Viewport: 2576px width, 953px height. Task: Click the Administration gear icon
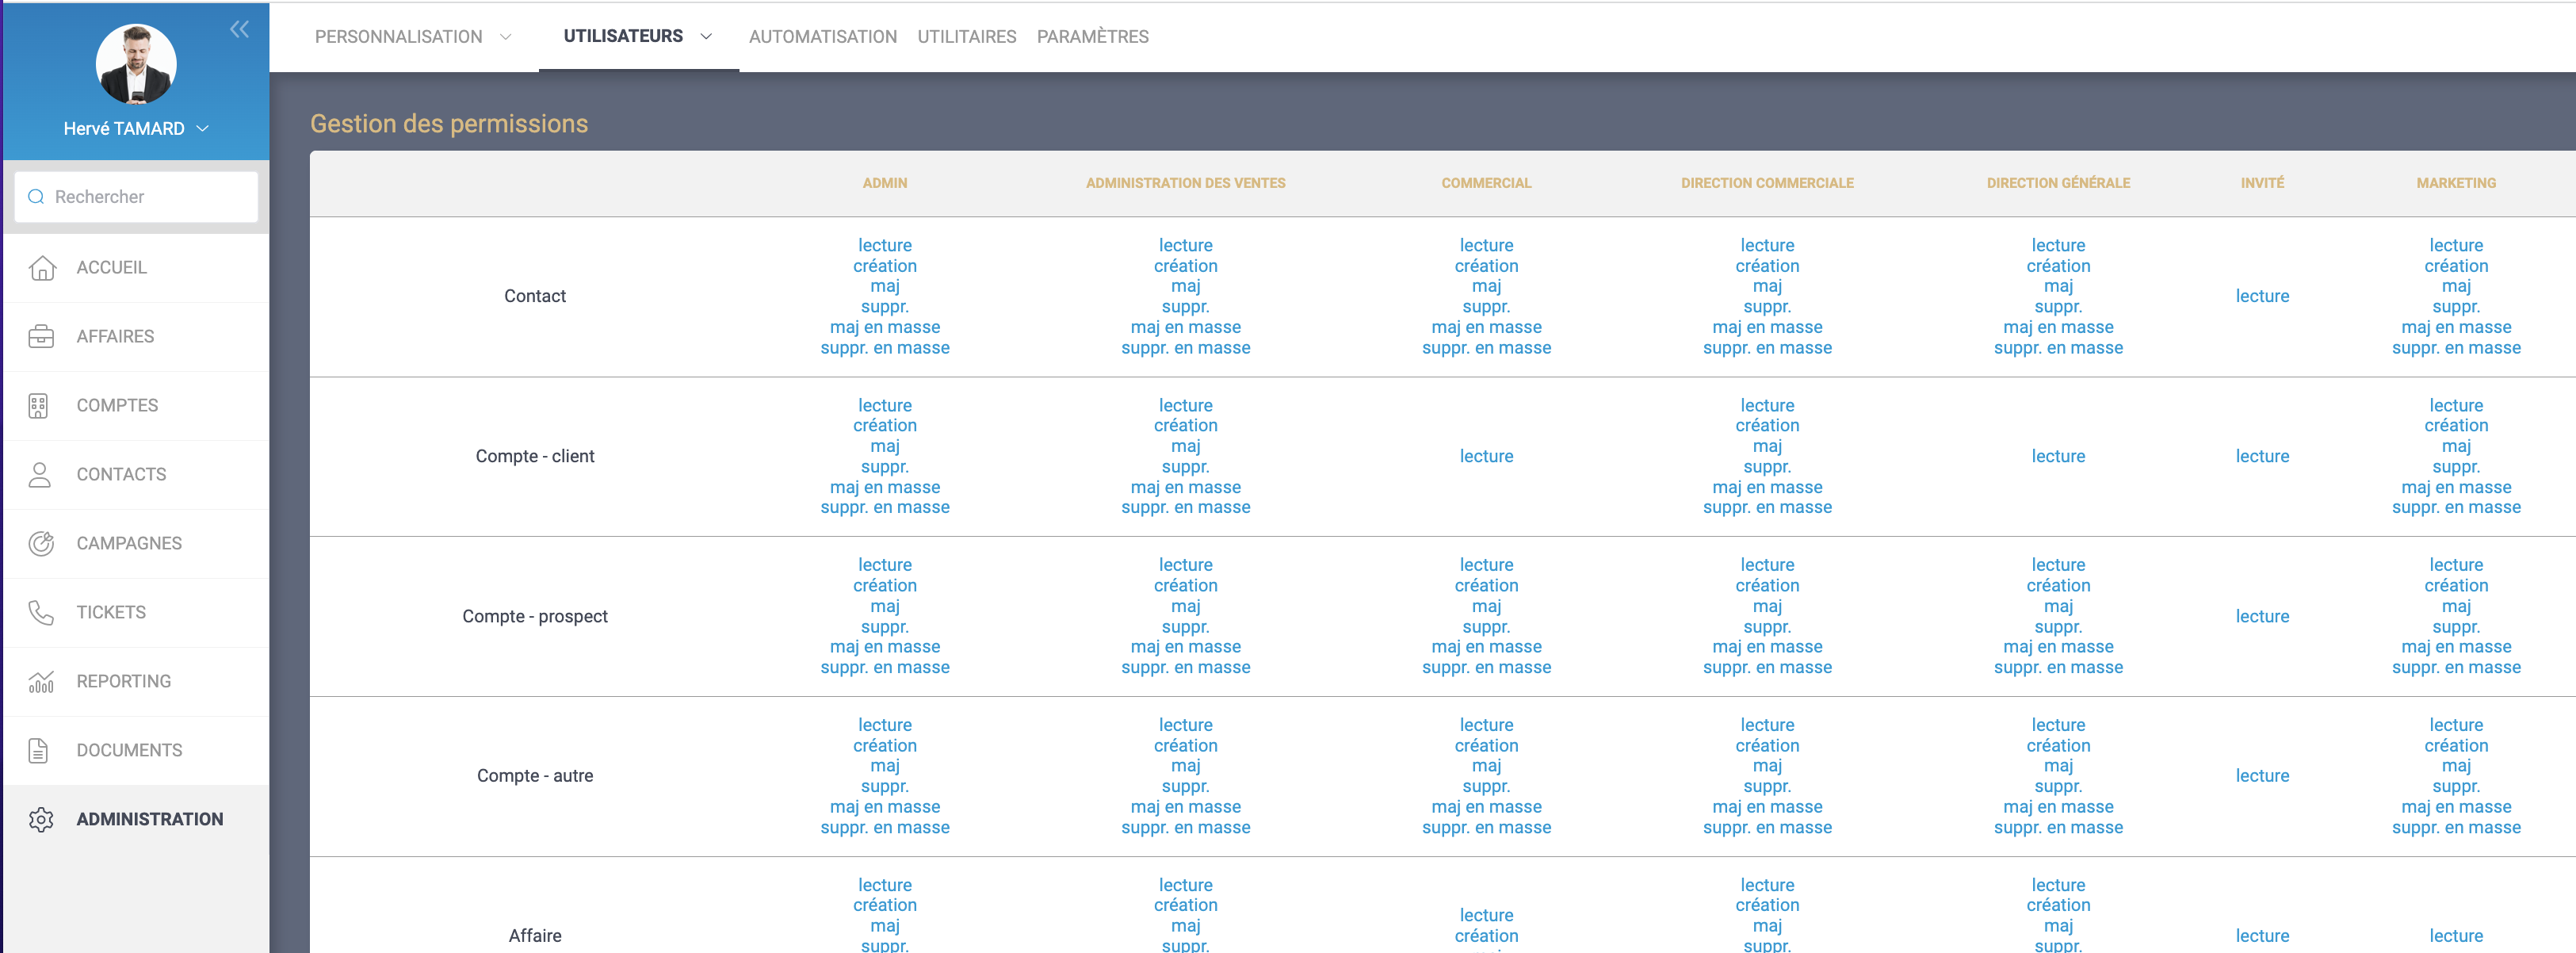[x=41, y=820]
